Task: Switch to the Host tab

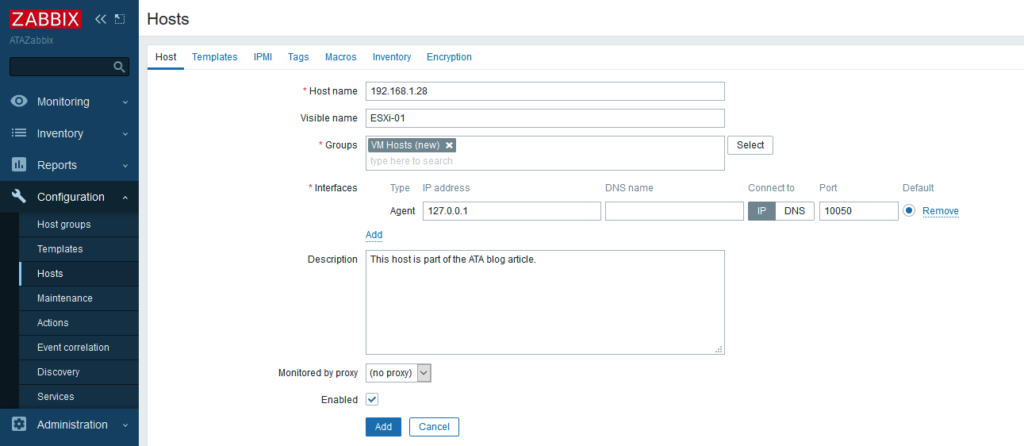Action: pyautogui.click(x=166, y=57)
